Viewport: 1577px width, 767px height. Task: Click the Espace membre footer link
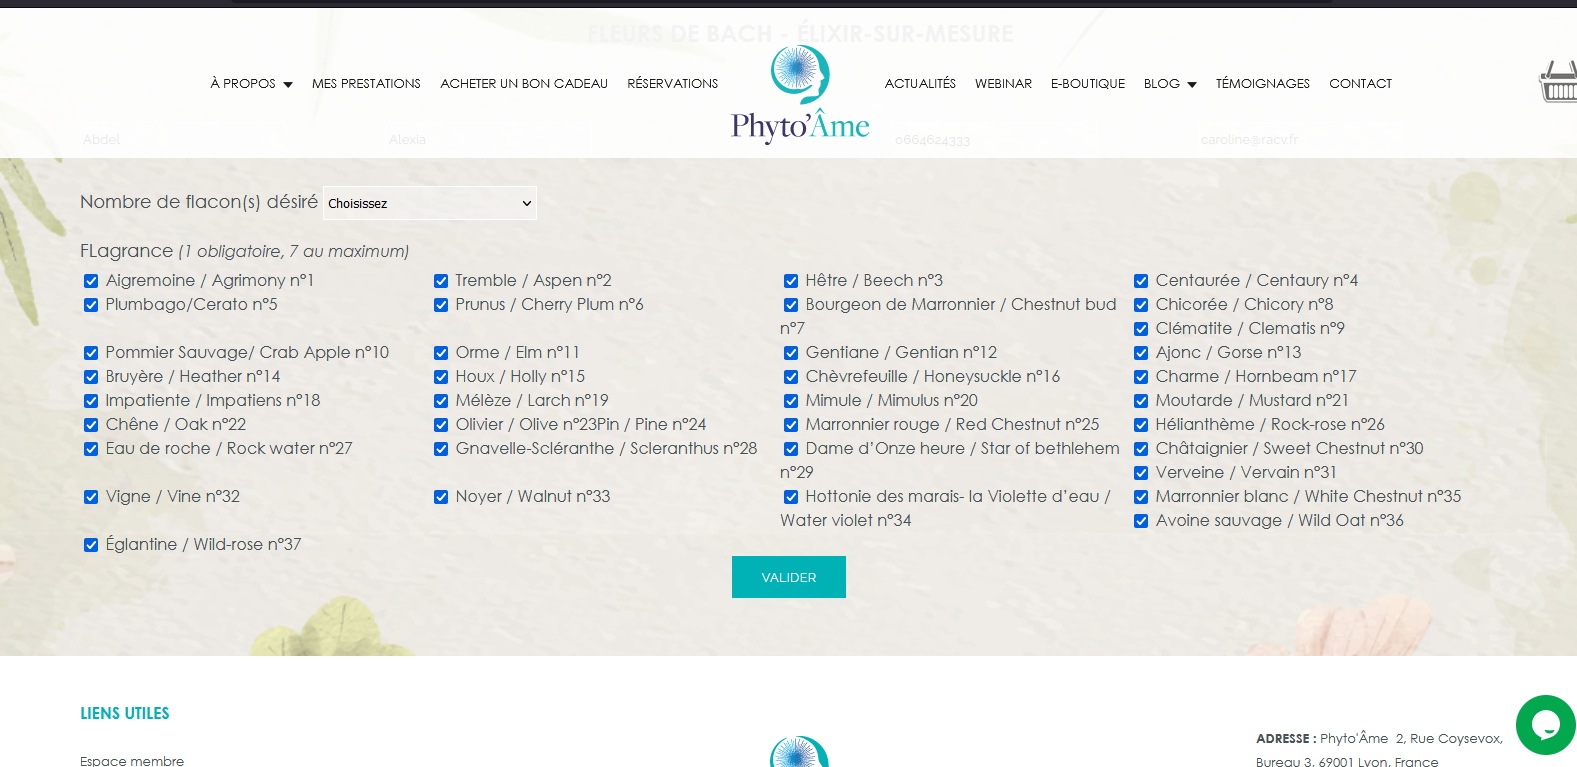[x=132, y=761]
